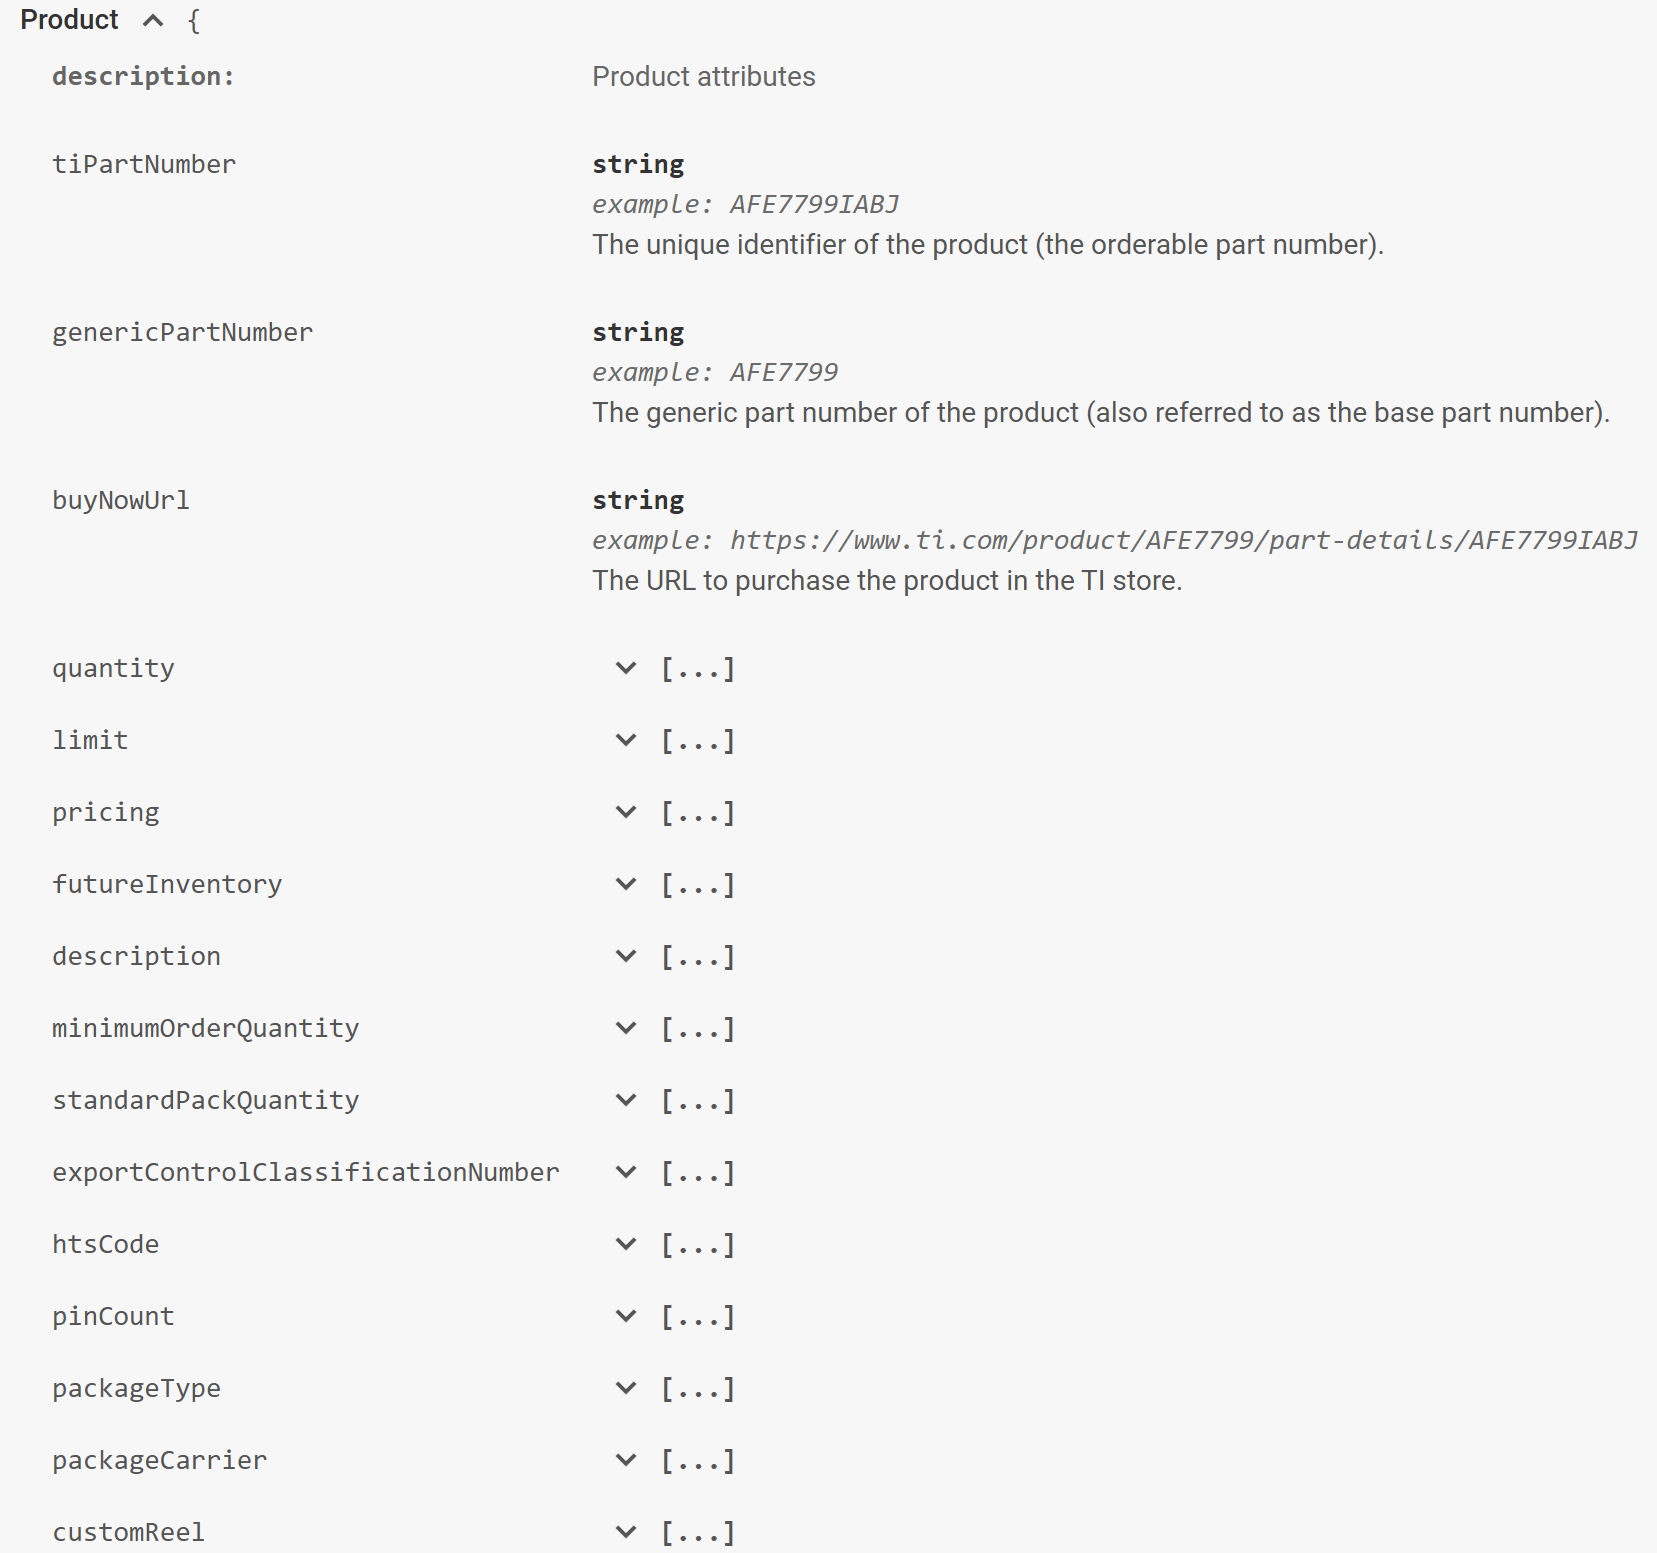Expand the quantity property chevron
The width and height of the screenshot is (1657, 1553).
click(626, 668)
